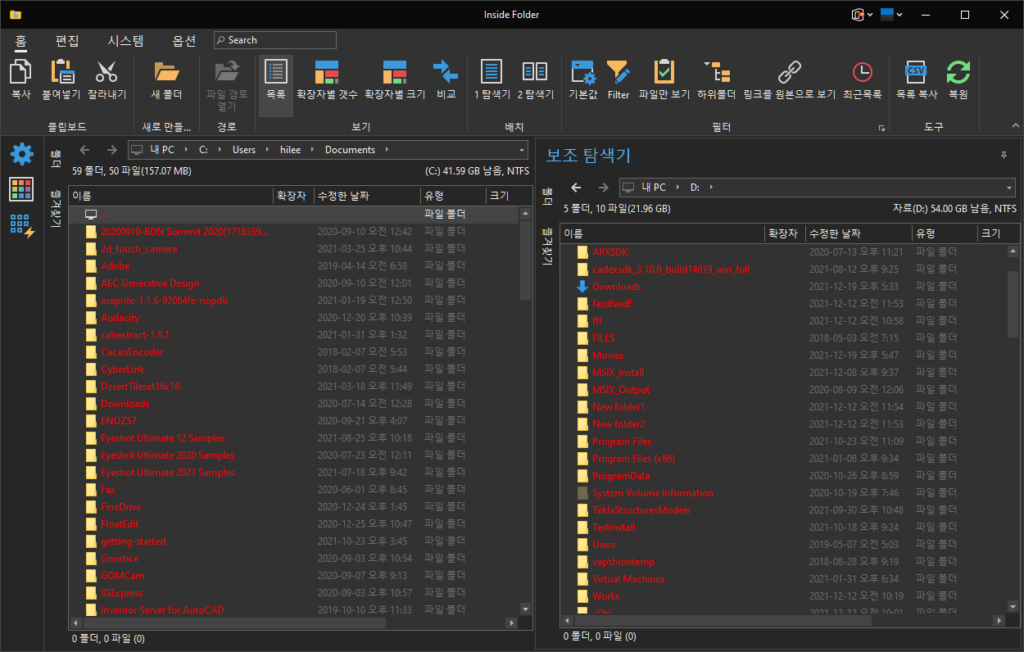Click the settings gear in the left sidebar
1024x652 pixels.
(21, 153)
